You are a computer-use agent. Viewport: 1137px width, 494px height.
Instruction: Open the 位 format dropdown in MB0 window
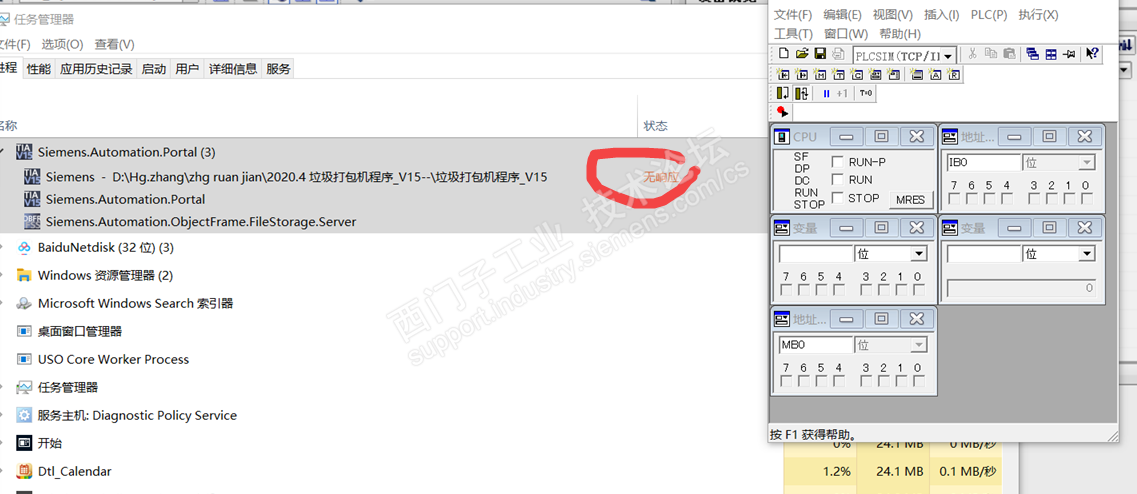click(919, 345)
